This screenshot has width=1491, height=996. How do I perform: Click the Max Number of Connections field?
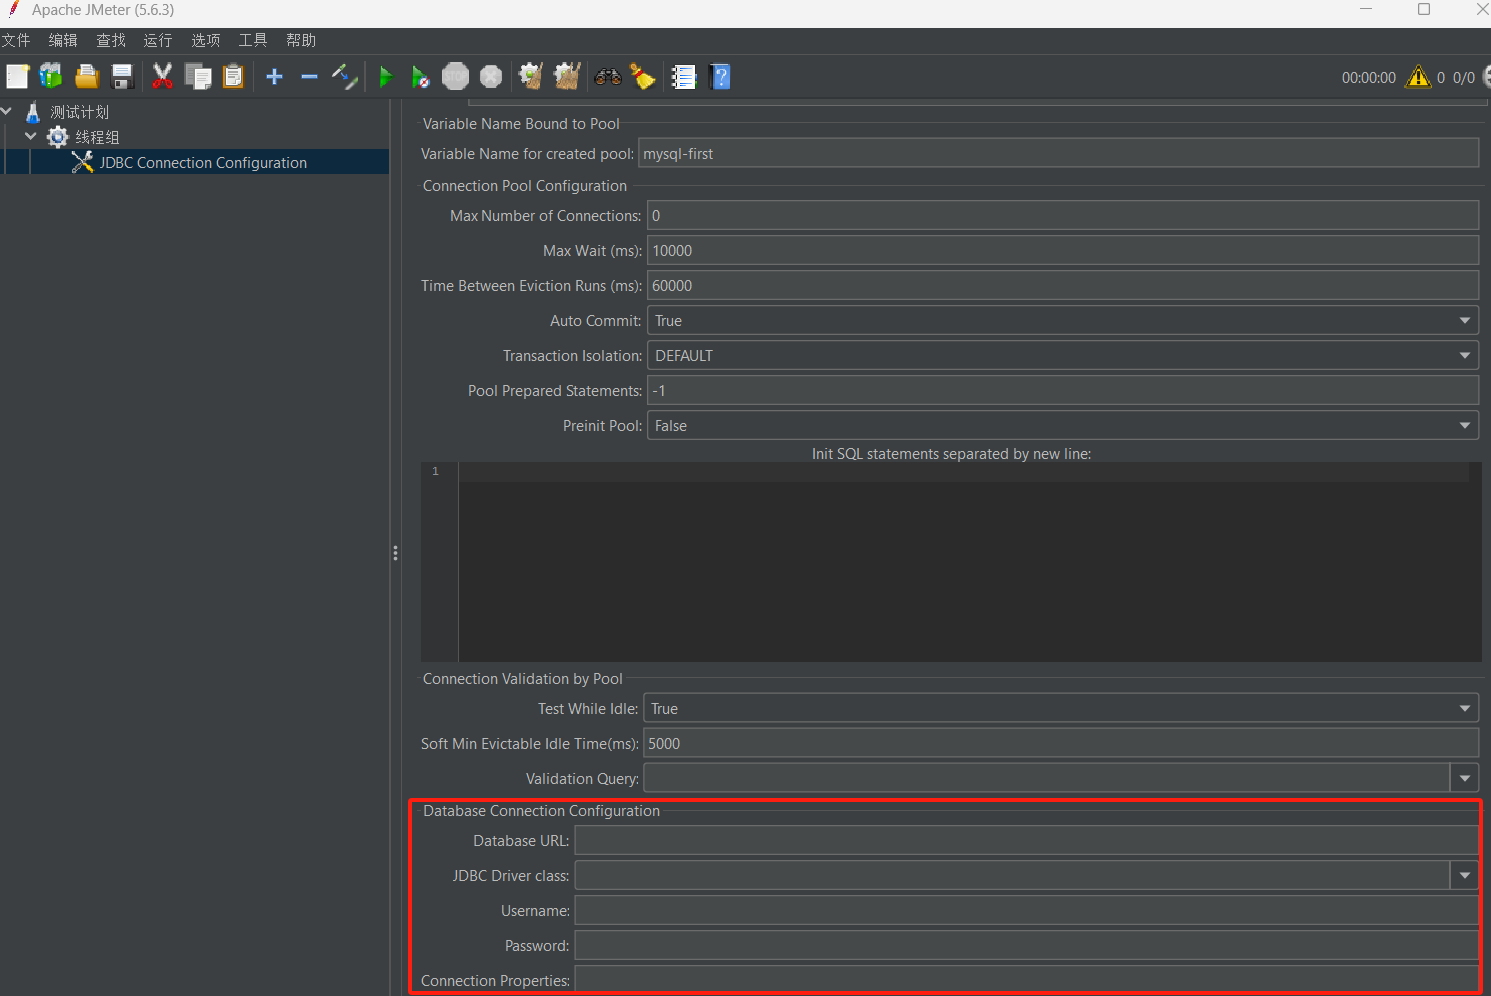click(1063, 216)
